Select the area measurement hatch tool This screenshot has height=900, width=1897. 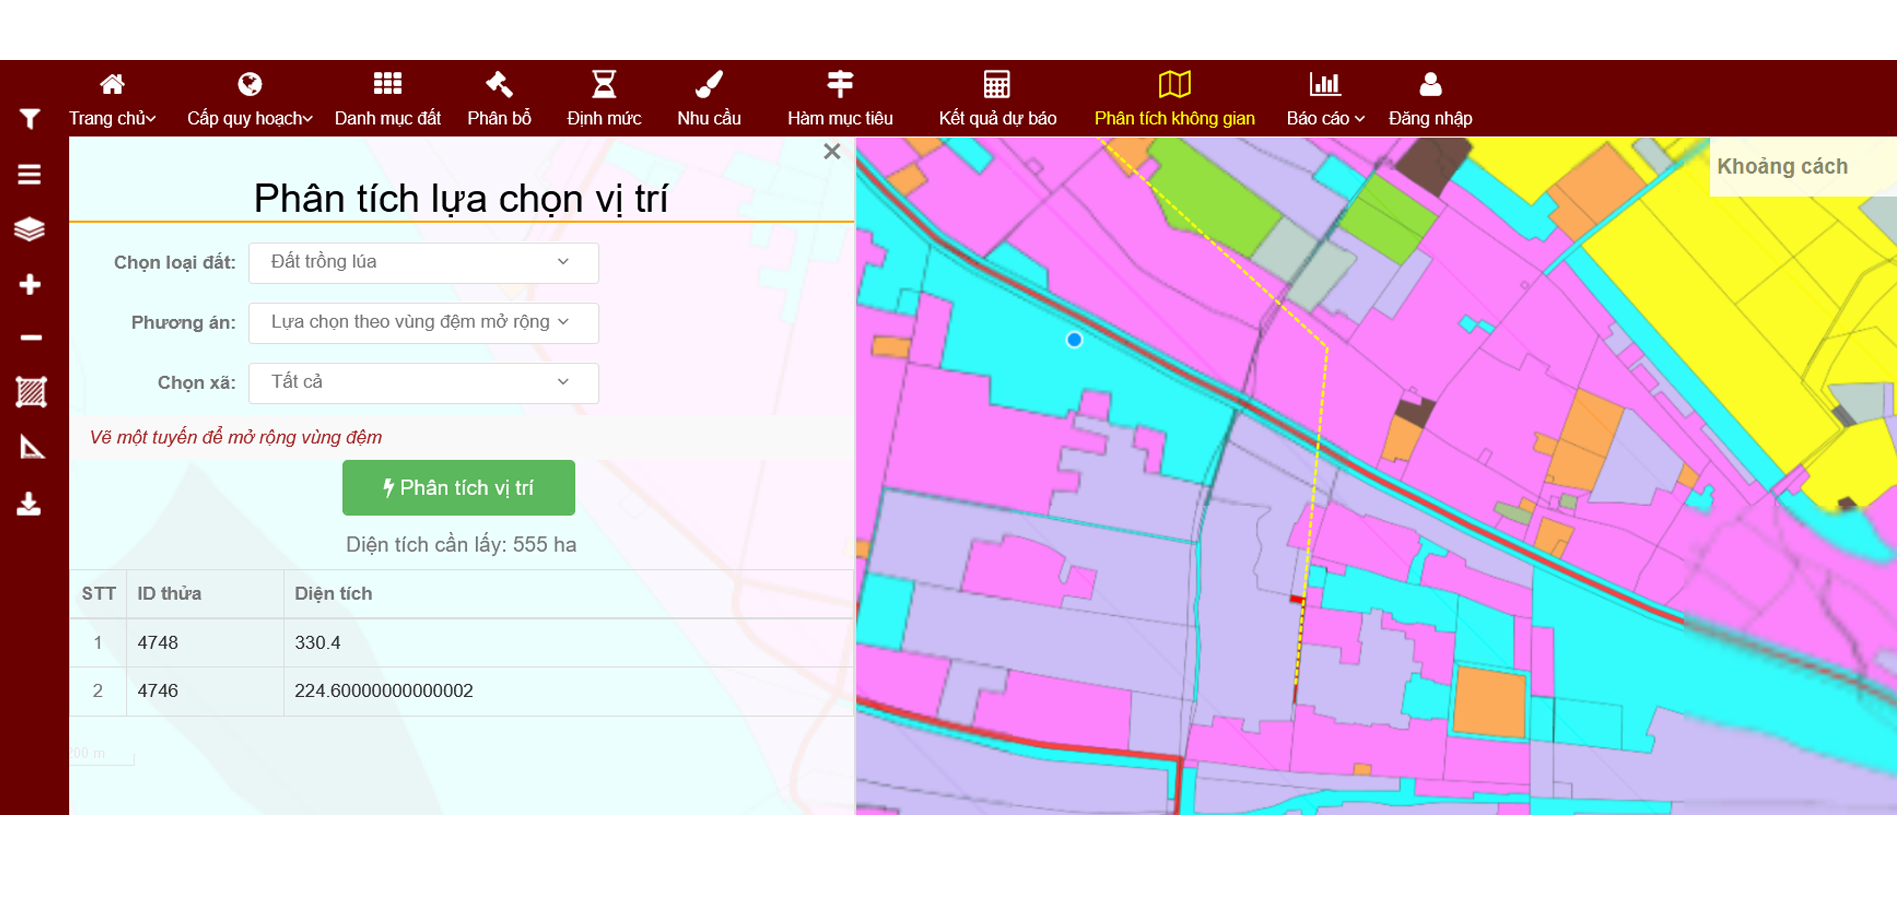(x=30, y=392)
